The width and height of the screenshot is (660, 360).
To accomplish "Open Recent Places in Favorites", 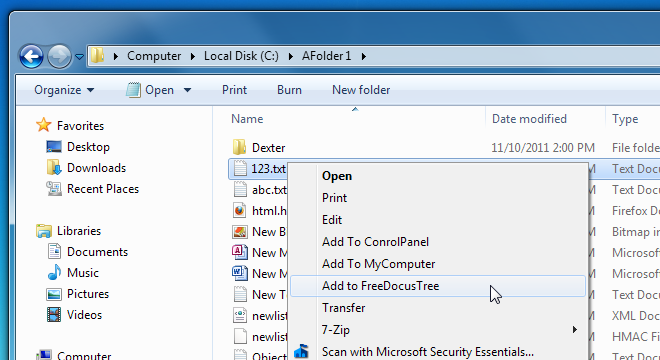I will click(103, 189).
